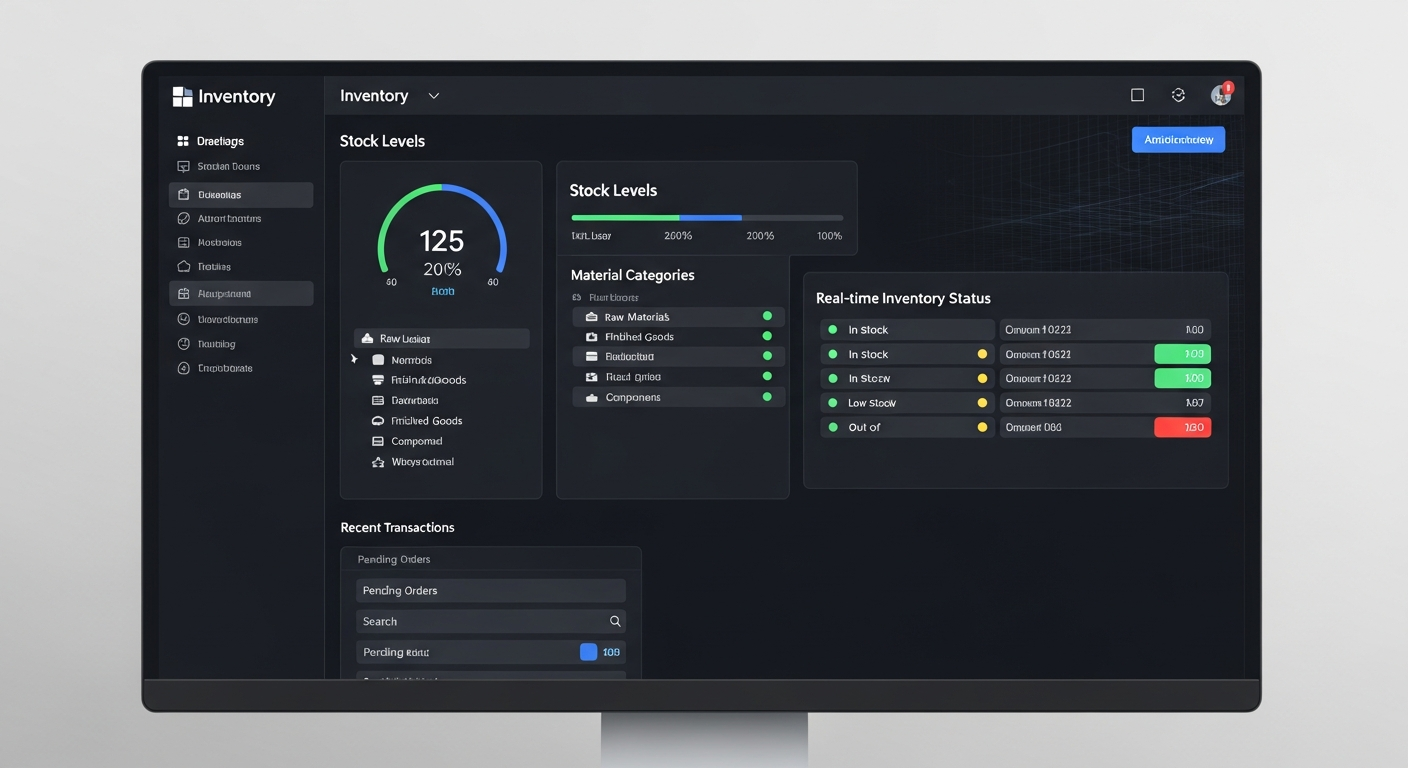Click the magnifier icon in the Search field
The width and height of the screenshot is (1408, 768).
click(x=615, y=621)
